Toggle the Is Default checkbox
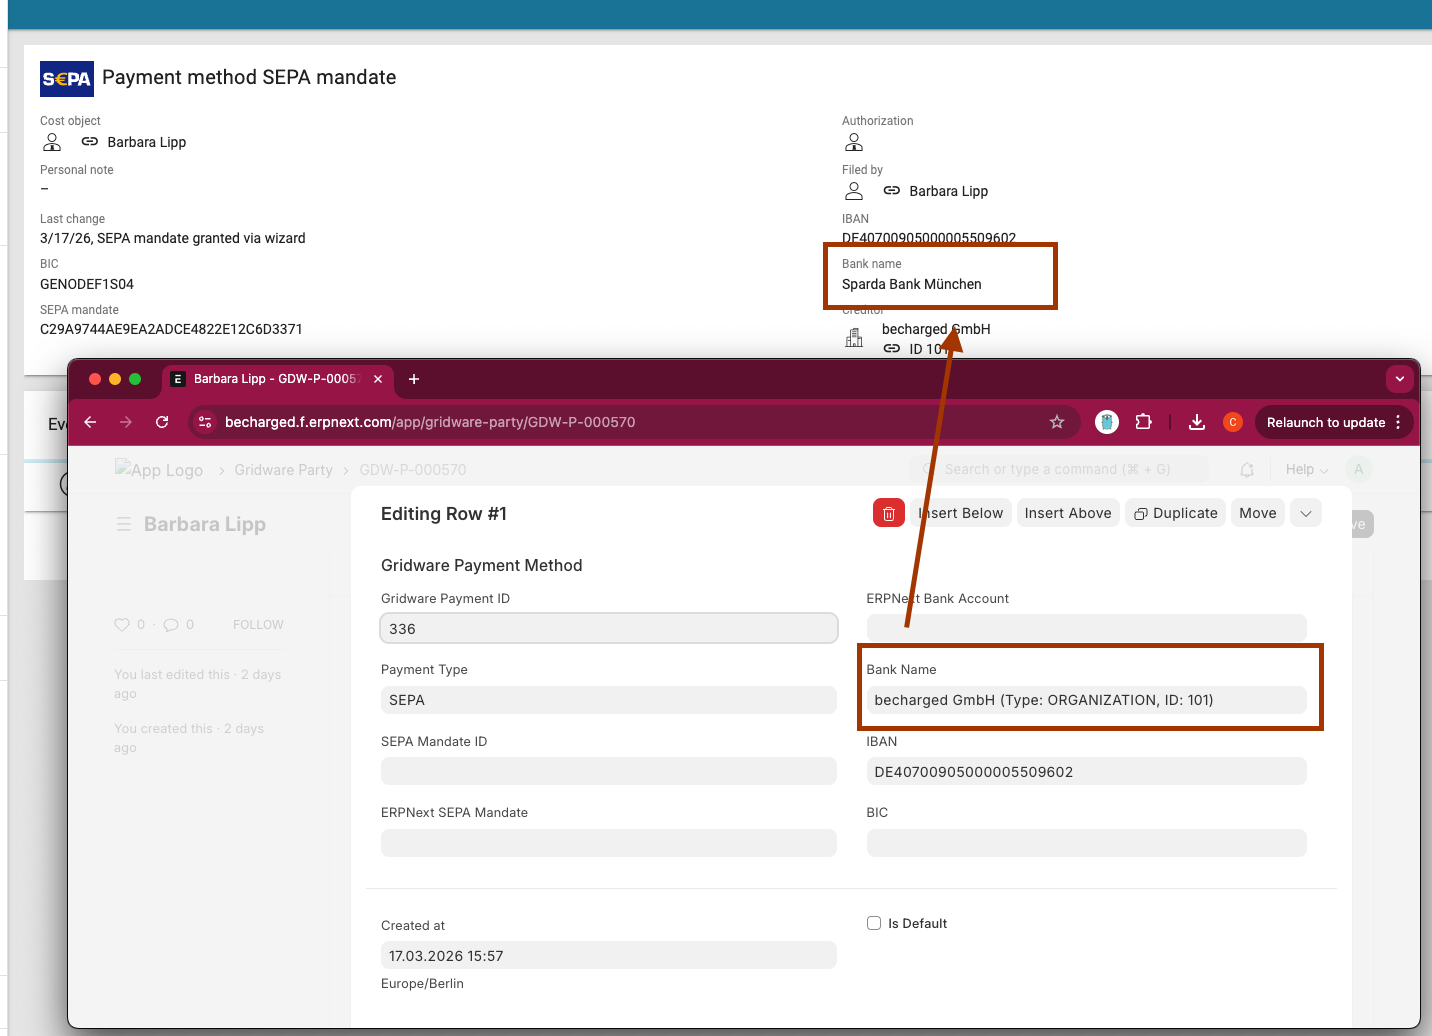 pos(874,923)
